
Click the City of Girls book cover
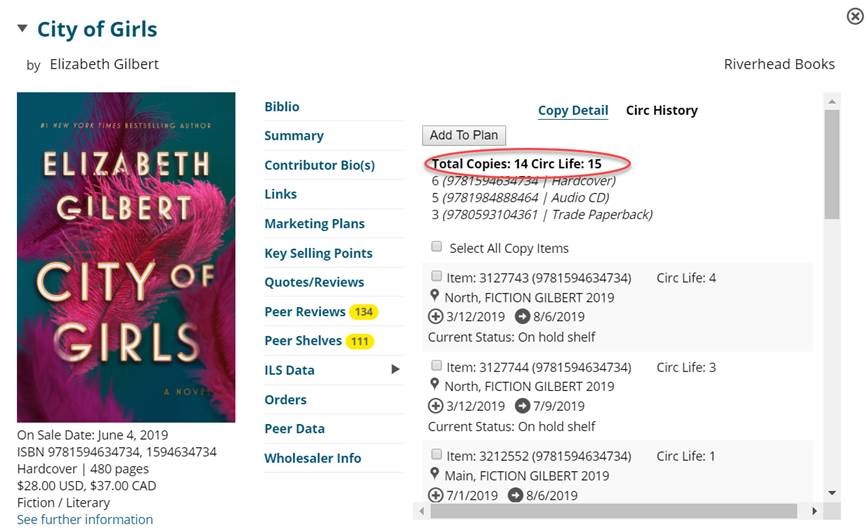[x=126, y=257]
